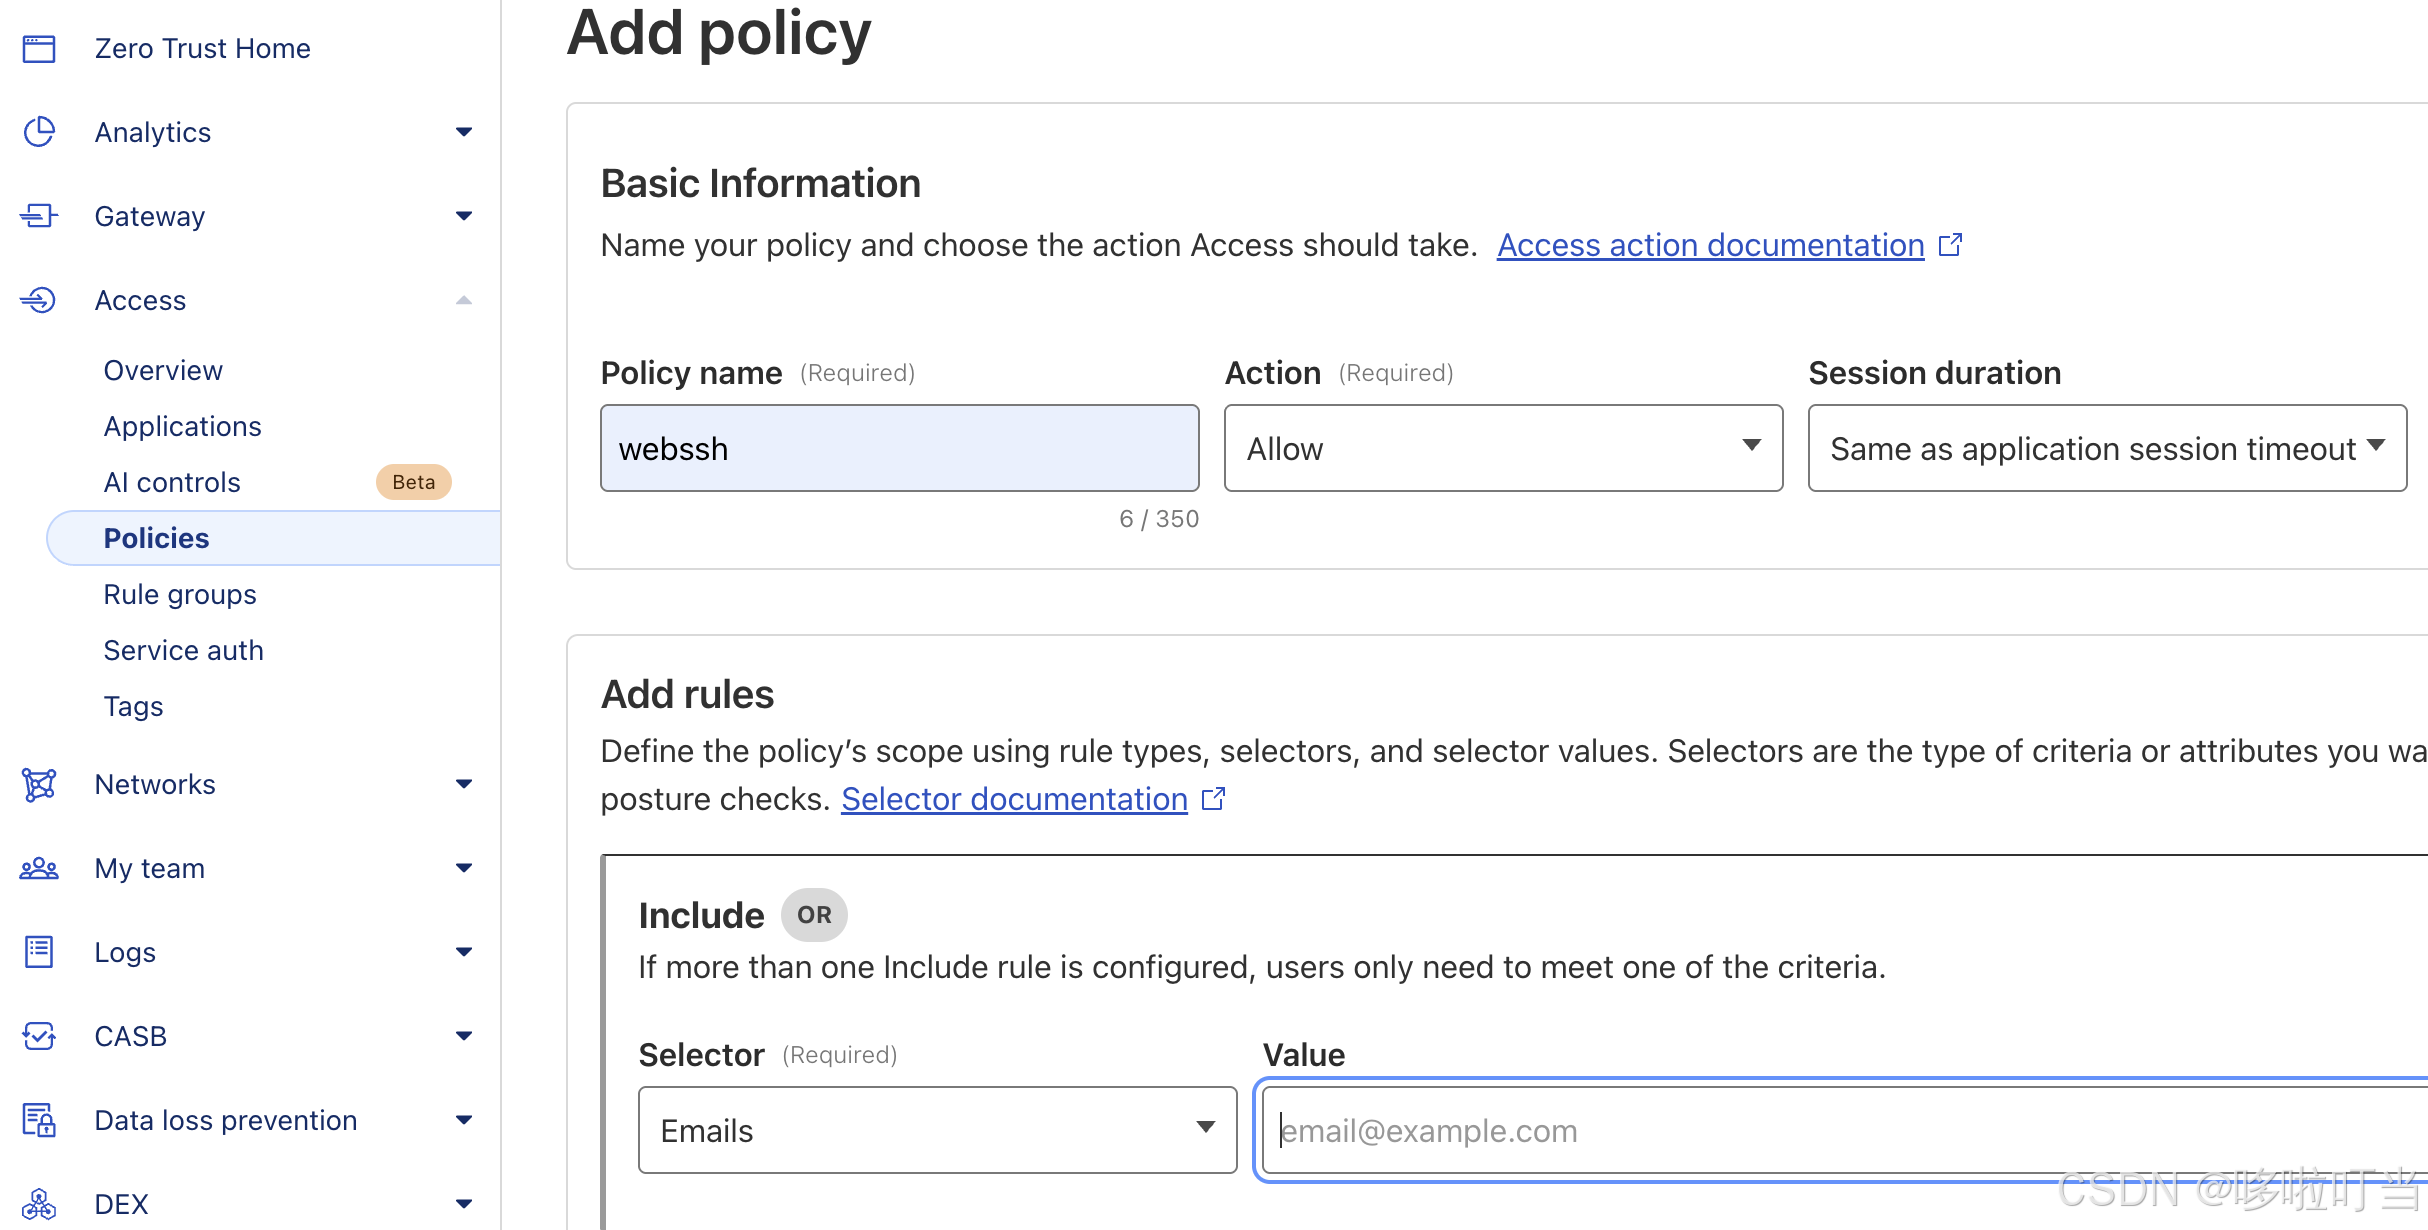The width and height of the screenshot is (2428, 1230).
Task: Click the CASB checkmark icon
Action: (39, 1036)
